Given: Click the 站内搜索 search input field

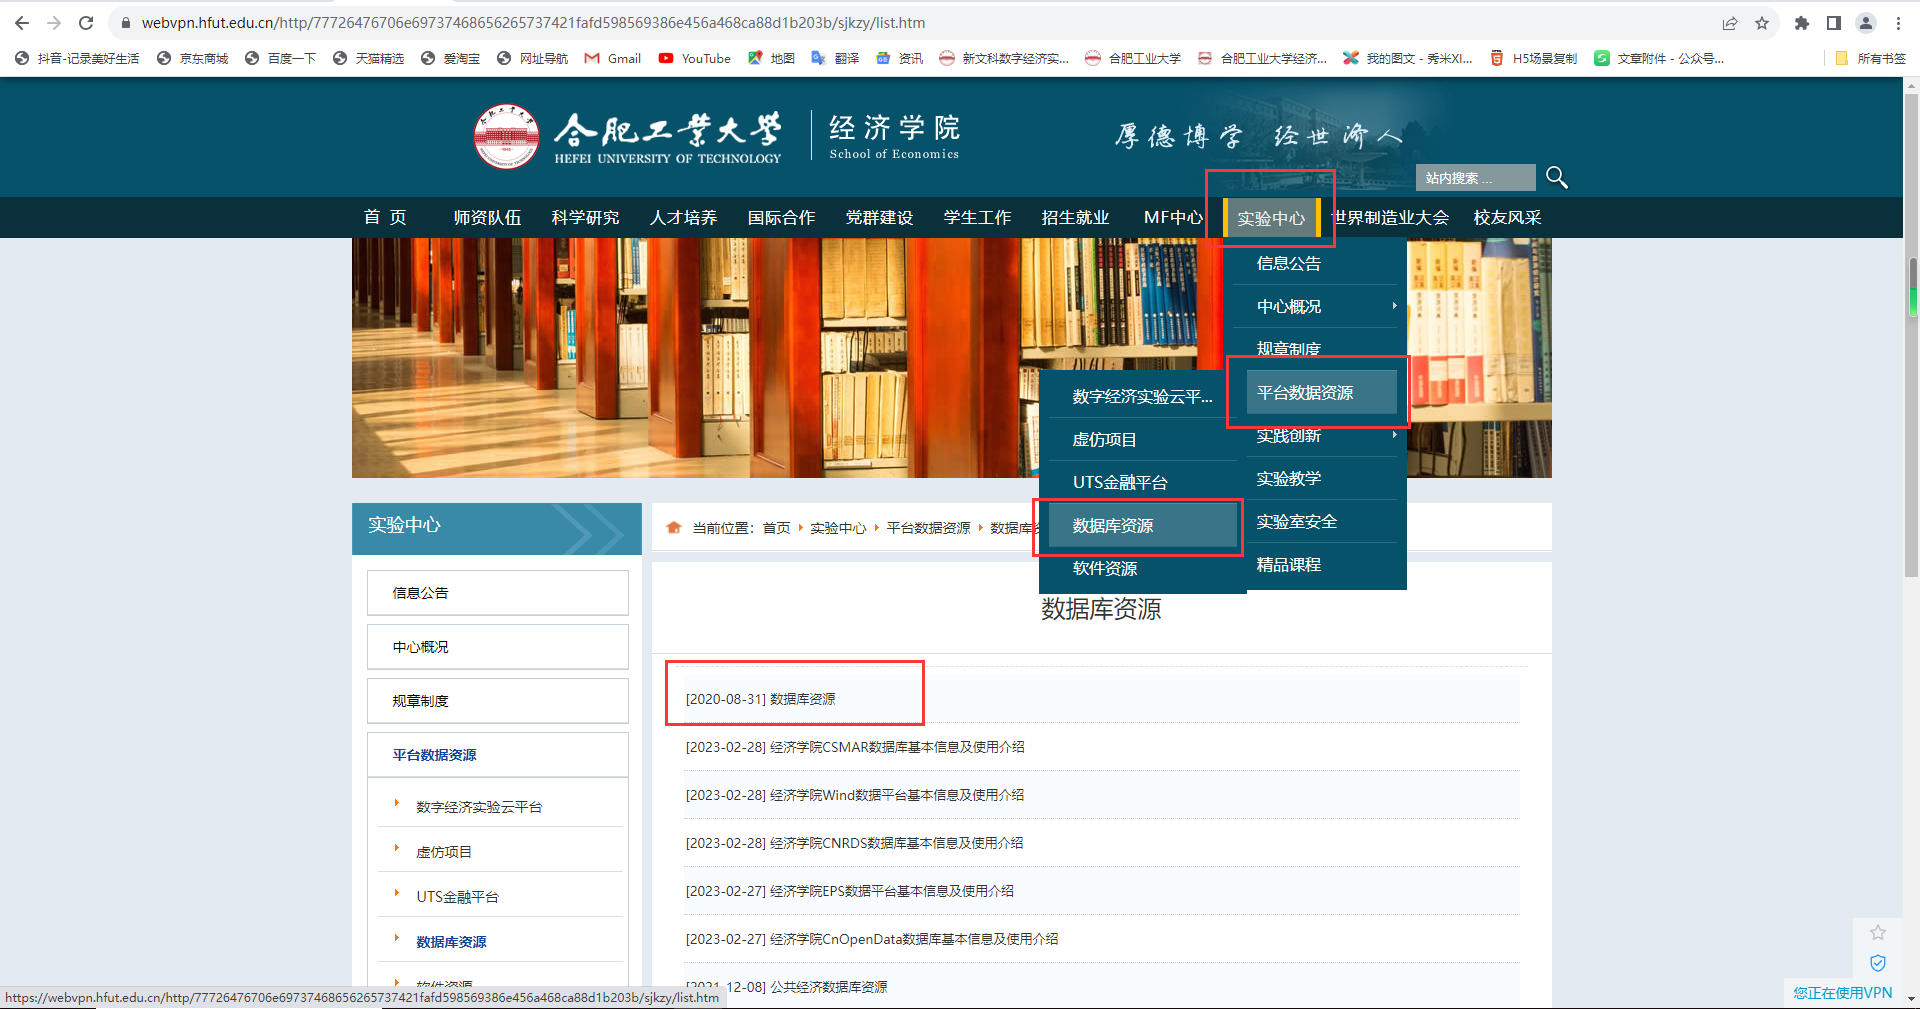Looking at the screenshot, I should (x=1474, y=178).
